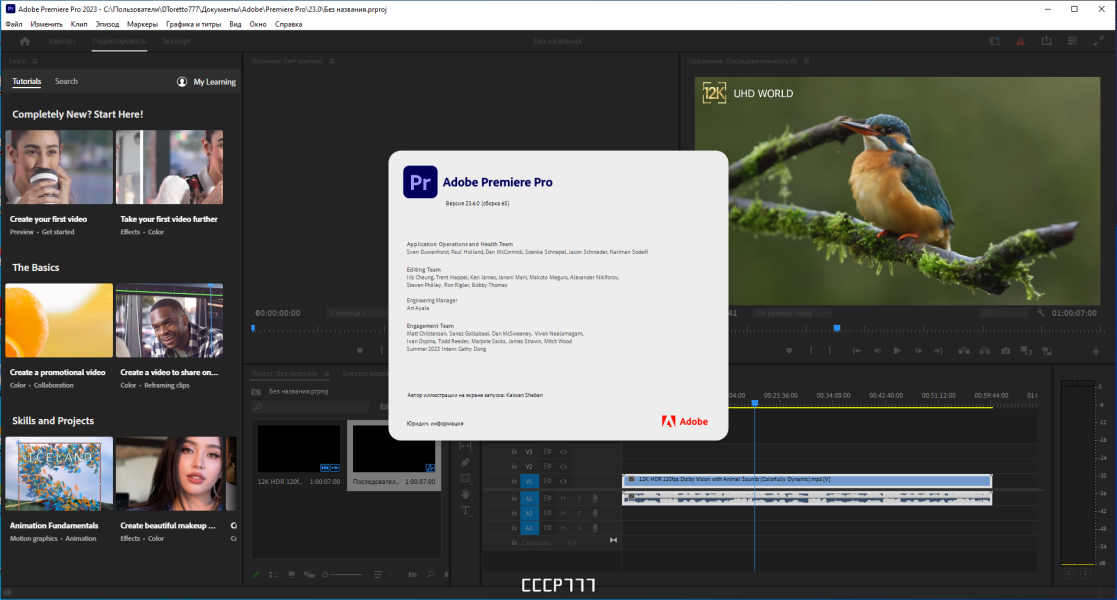1117x600 pixels.
Task: Click the Project panel thumbnail zoom slider
Action: 342,574
